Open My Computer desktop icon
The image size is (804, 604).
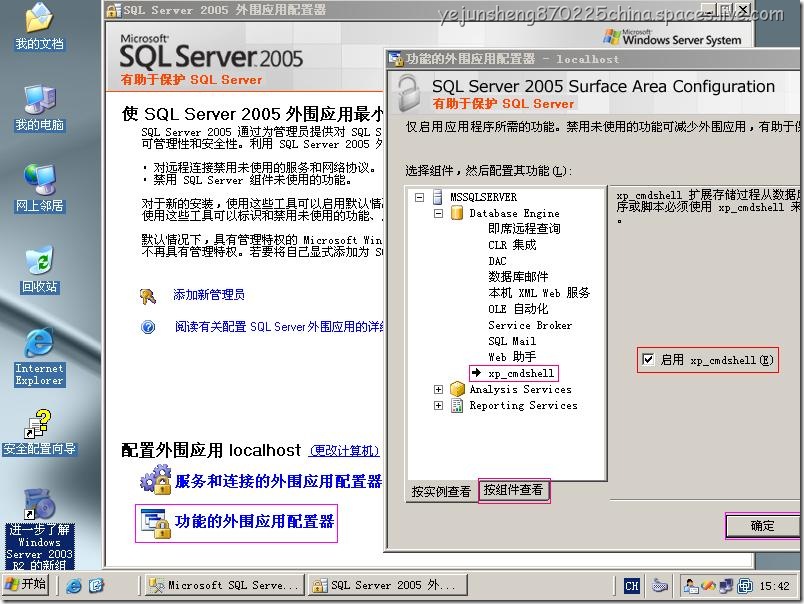39,108
